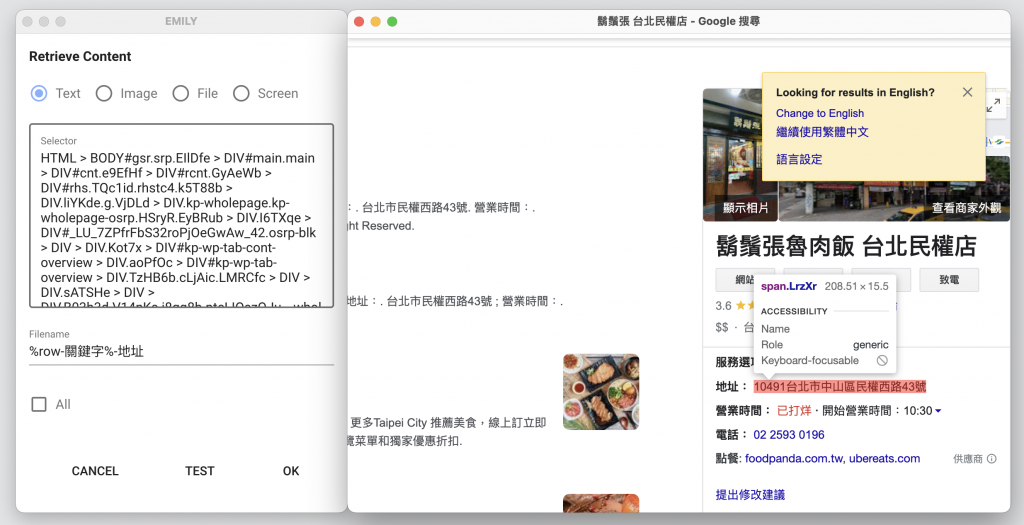
Task: Click the 供應商 info icon
Action: click(x=991, y=459)
